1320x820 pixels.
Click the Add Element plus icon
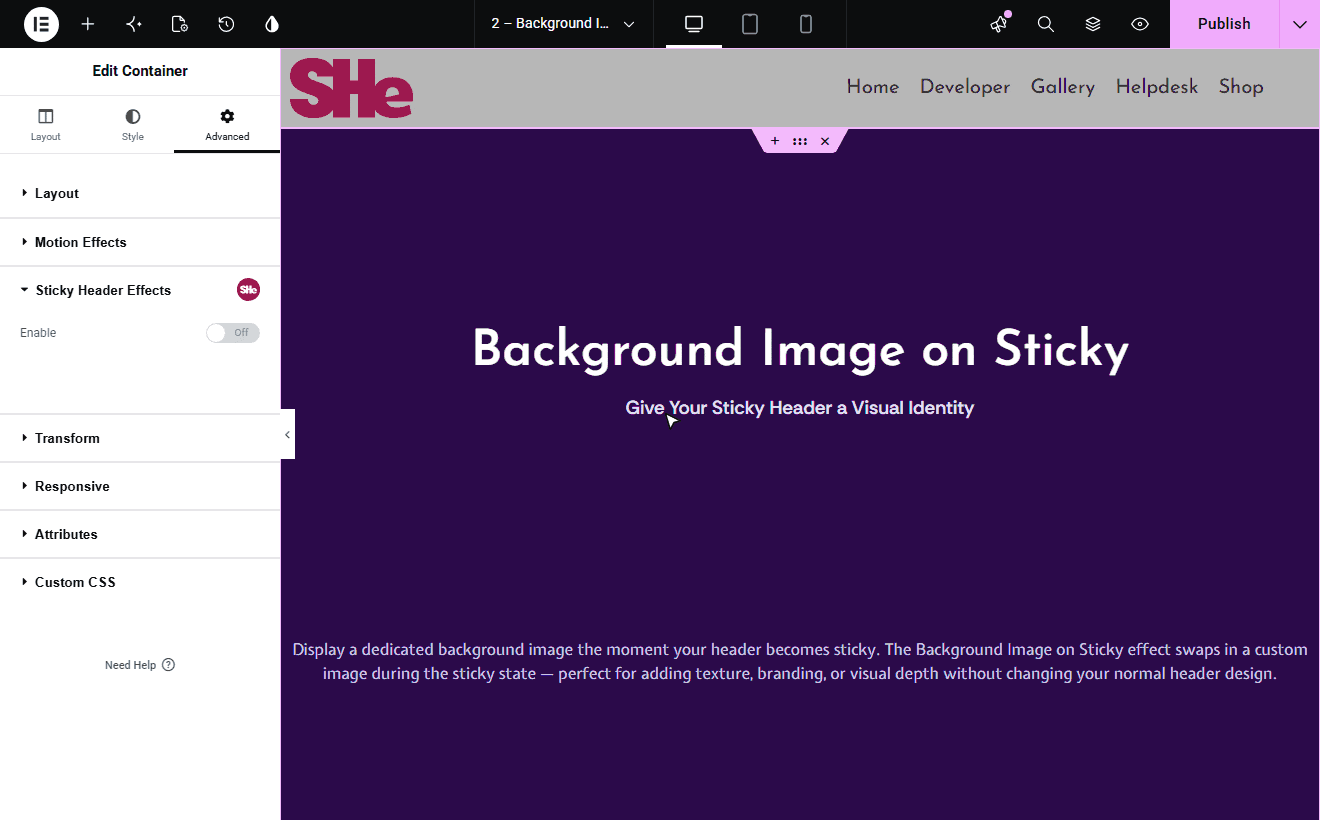click(x=88, y=24)
